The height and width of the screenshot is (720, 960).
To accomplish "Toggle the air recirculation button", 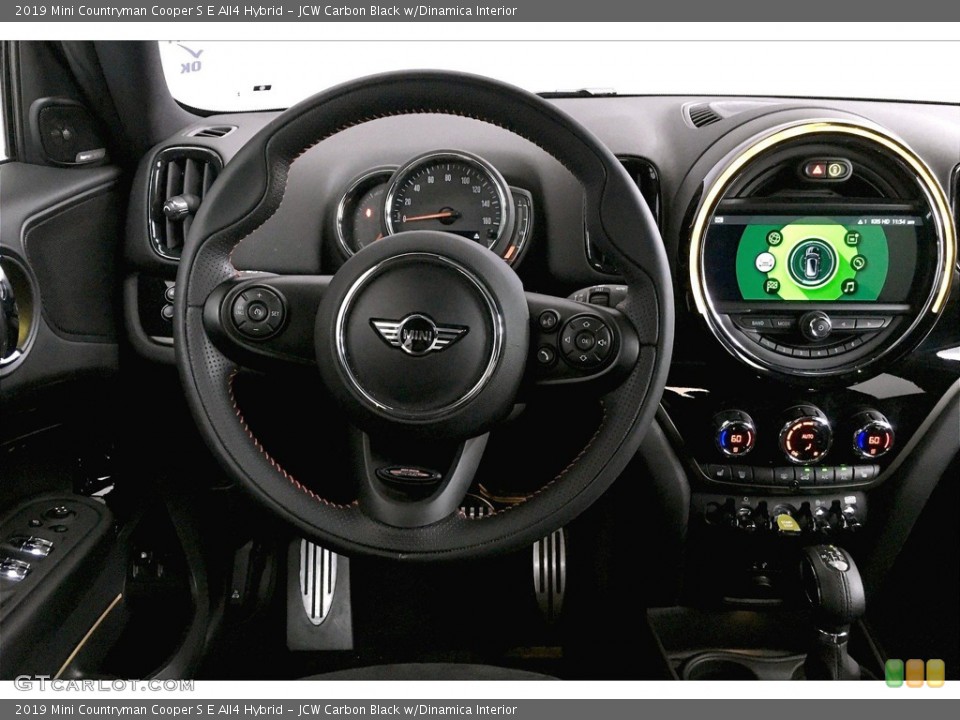I will 804,474.
